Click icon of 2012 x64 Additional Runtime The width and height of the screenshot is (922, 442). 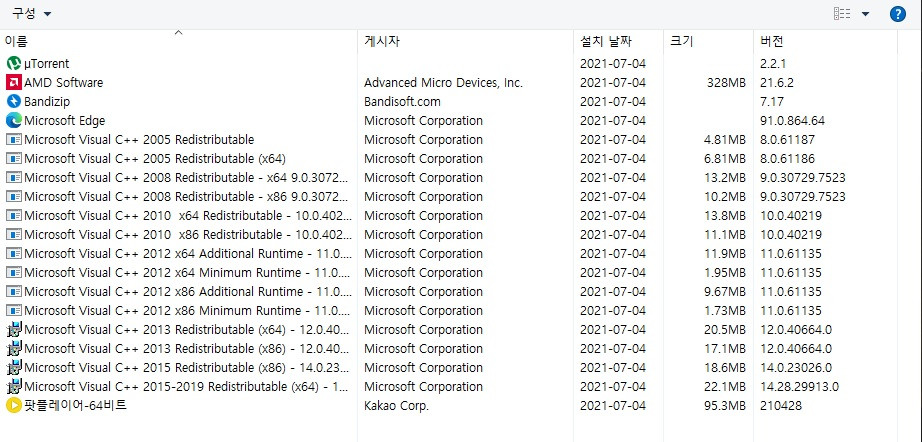pyautogui.click(x=14, y=254)
